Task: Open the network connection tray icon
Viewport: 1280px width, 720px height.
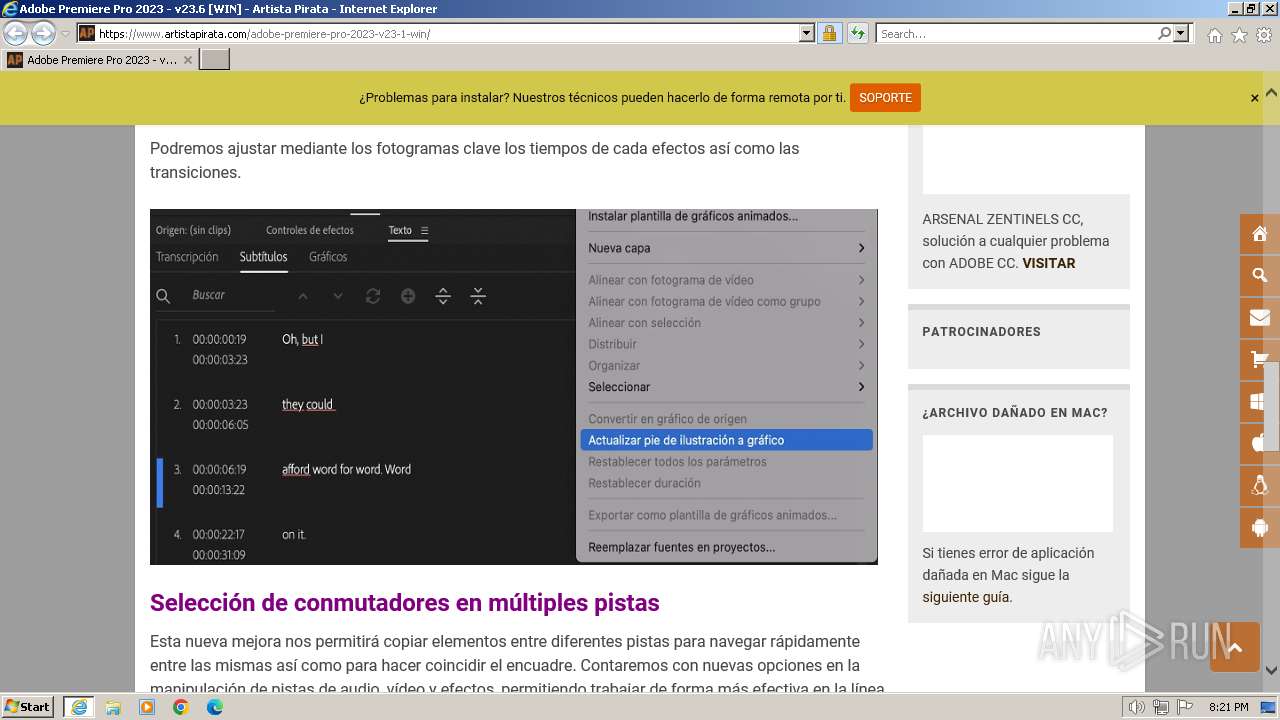Action: 1161,707
